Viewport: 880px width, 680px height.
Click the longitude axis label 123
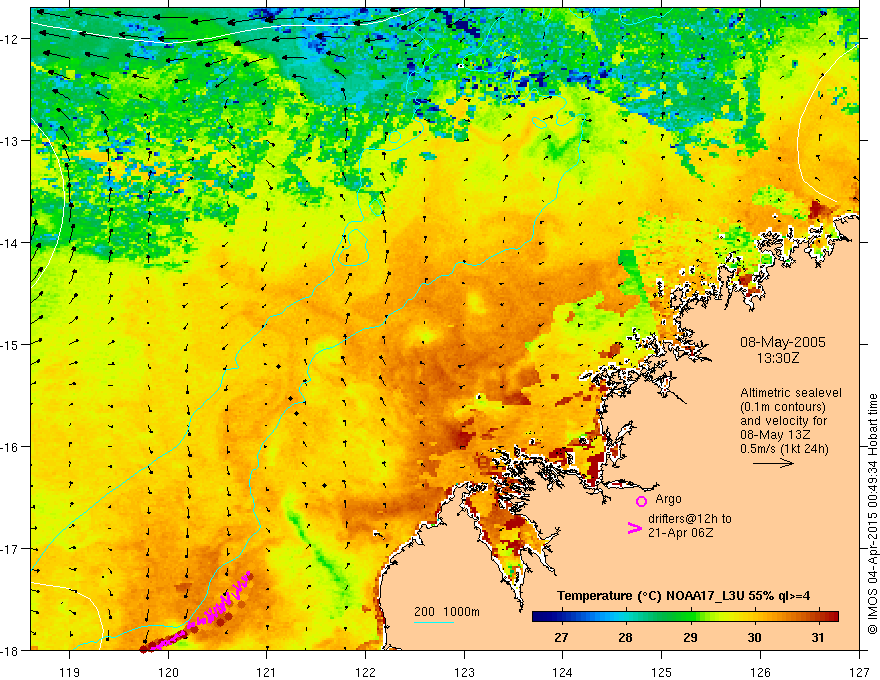tap(464, 672)
